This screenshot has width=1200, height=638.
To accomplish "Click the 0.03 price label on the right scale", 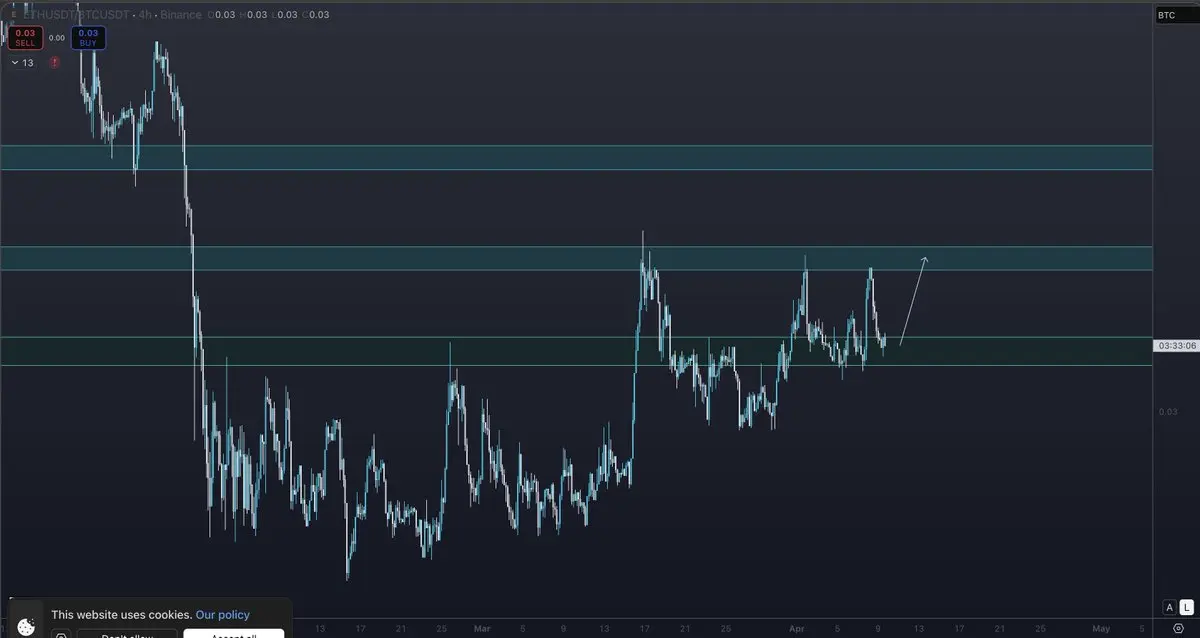I will point(1168,412).
